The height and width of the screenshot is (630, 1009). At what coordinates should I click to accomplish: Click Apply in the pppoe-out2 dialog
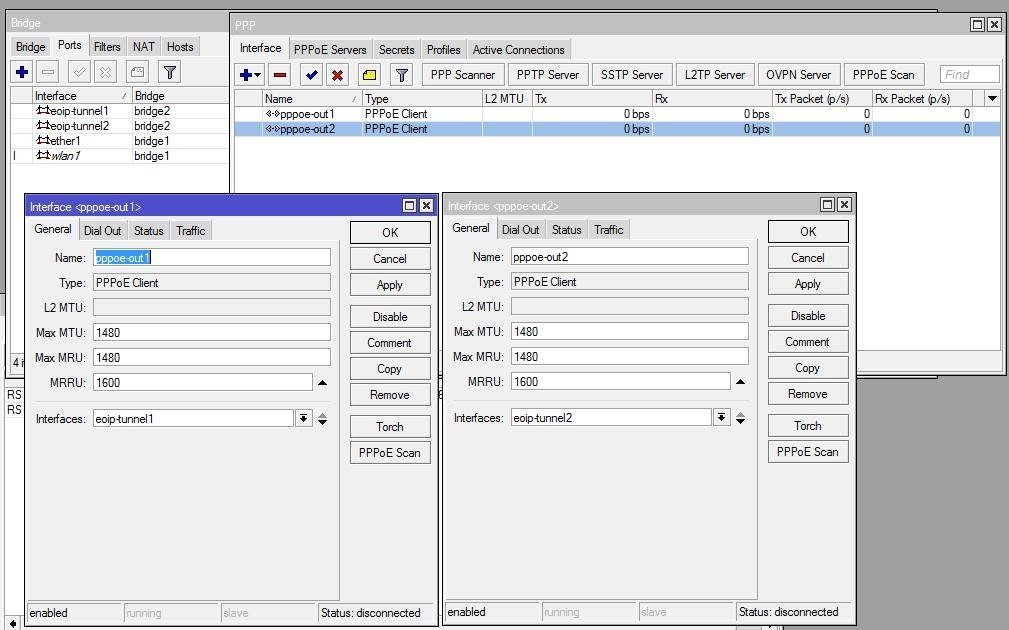click(807, 284)
